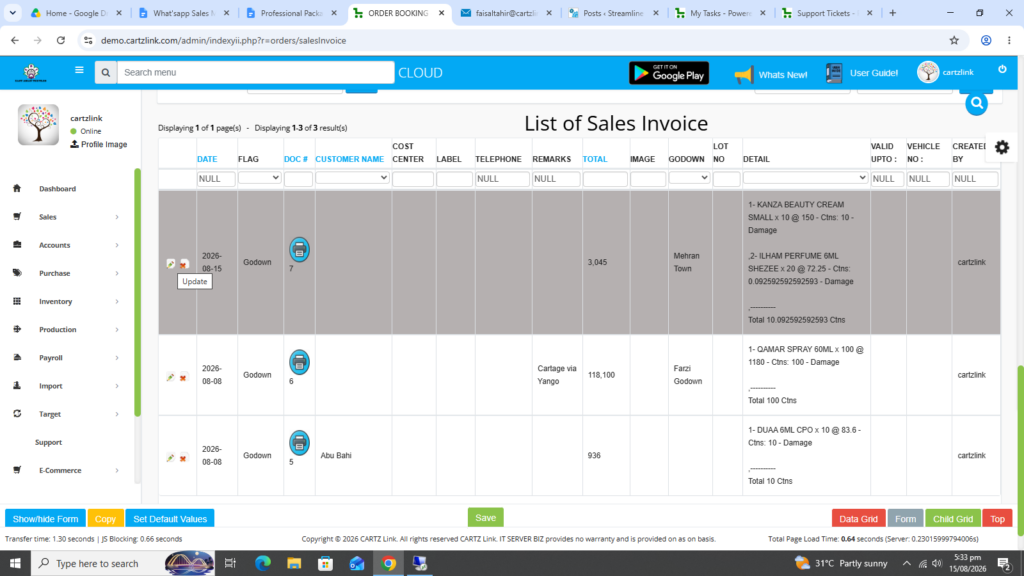This screenshot has height=576, width=1024.
Task: Open the GODOWN filter dropdown
Action: [689, 178]
